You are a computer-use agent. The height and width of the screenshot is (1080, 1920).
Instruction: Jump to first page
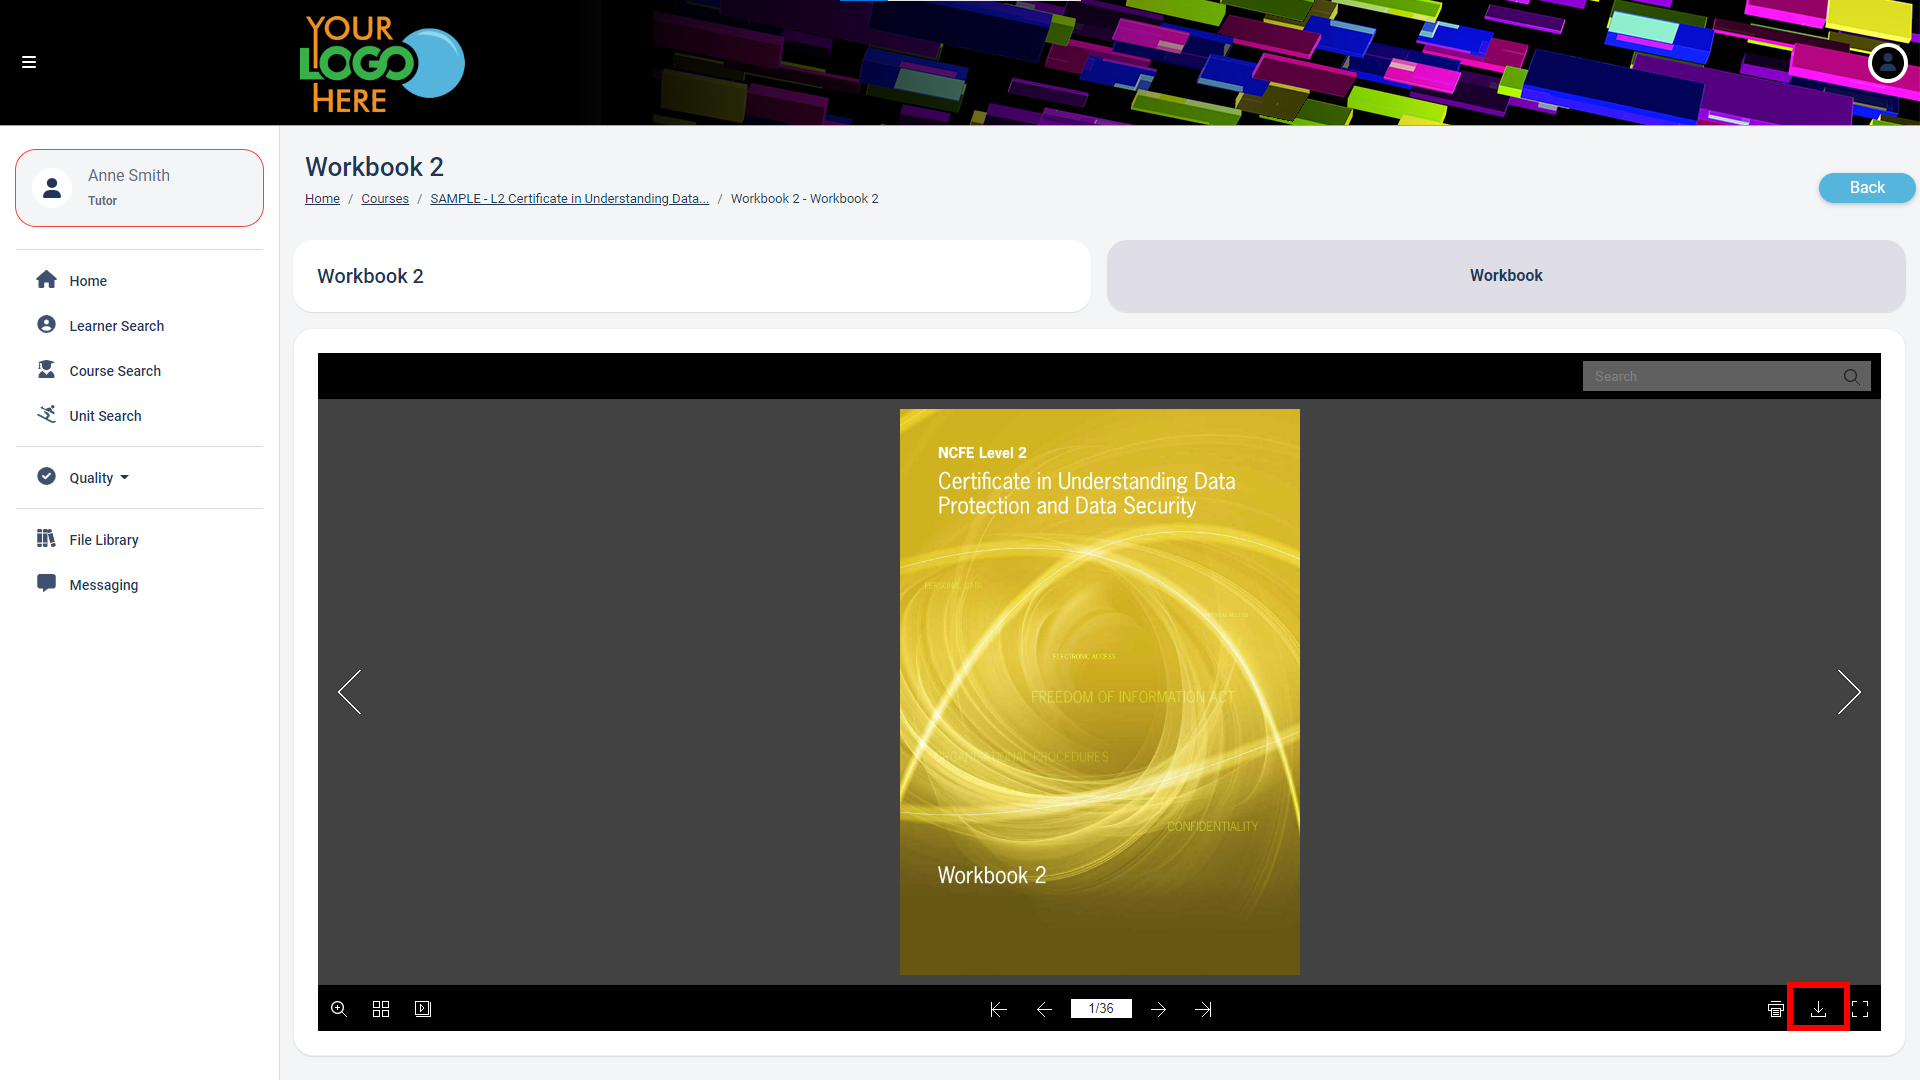998,1009
